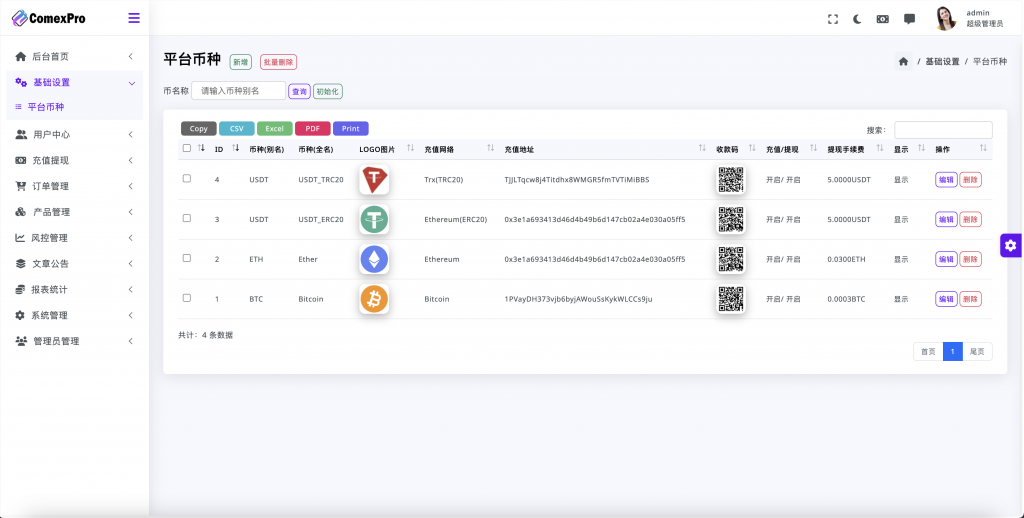Viewport: 1024px width, 518px height.
Task: Click the admin avatar picture
Action: 945,18
